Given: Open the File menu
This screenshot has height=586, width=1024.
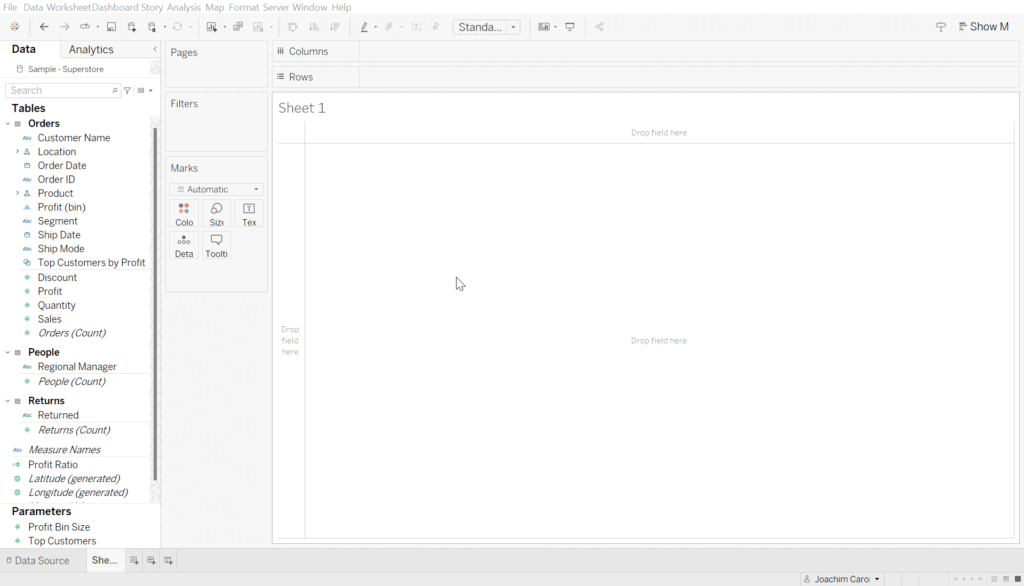Looking at the screenshot, I should [x=10, y=7].
